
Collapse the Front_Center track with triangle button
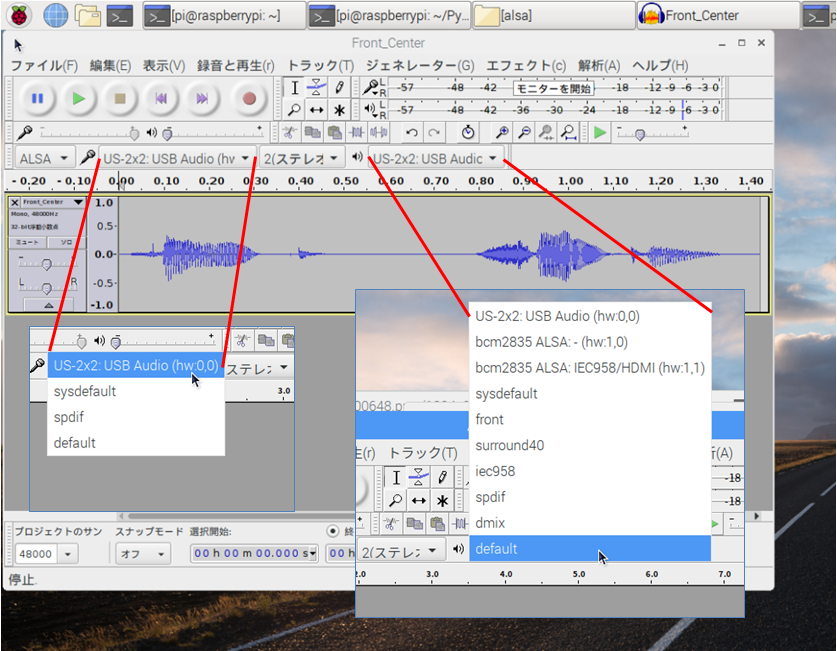[49, 305]
